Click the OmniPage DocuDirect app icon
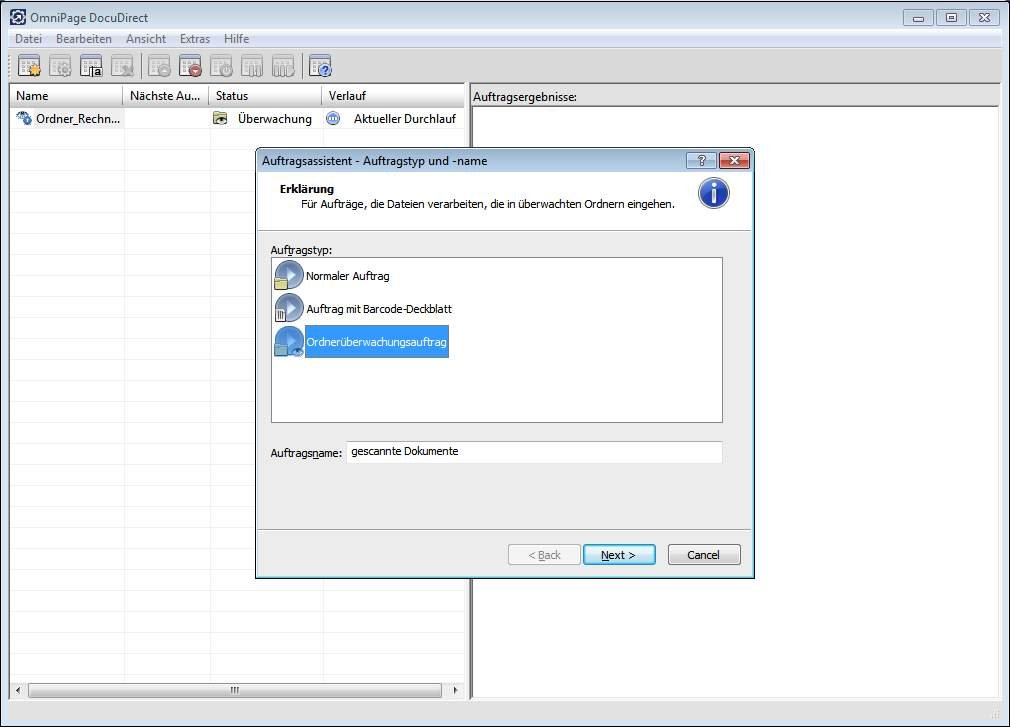 [x=18, y=17]
